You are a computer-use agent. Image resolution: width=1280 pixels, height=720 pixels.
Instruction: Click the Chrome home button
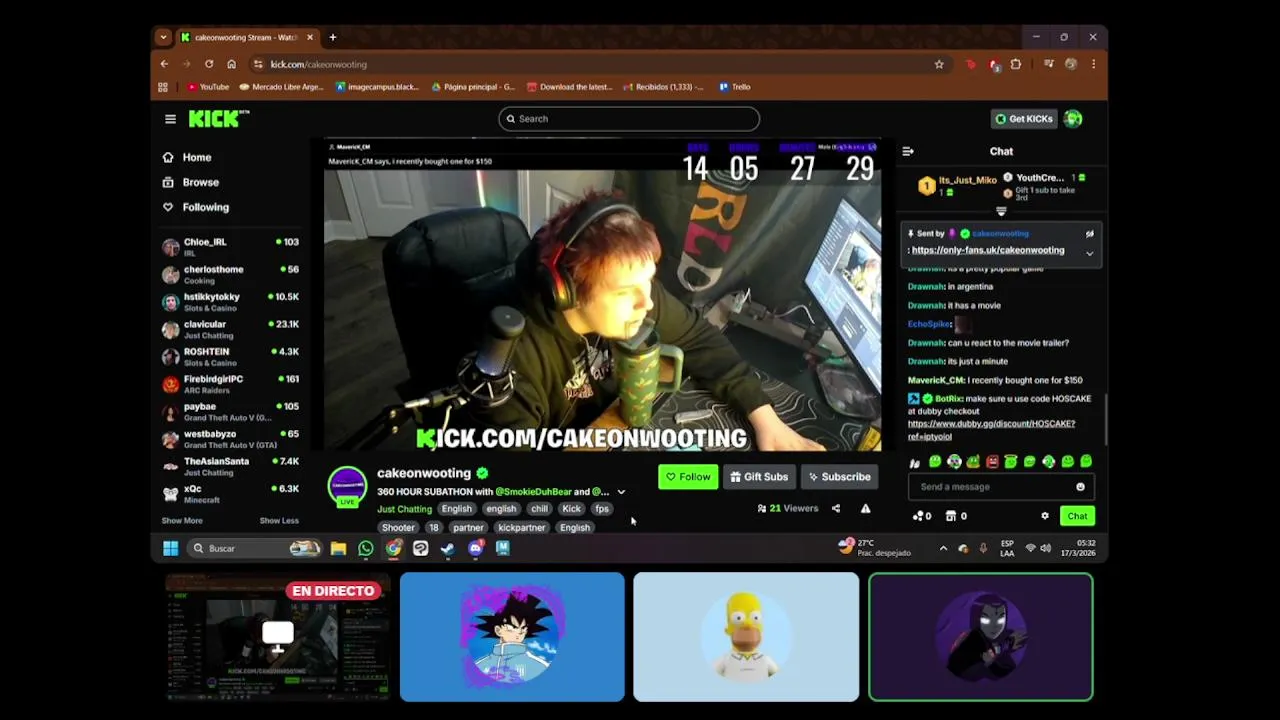point(231,64)
